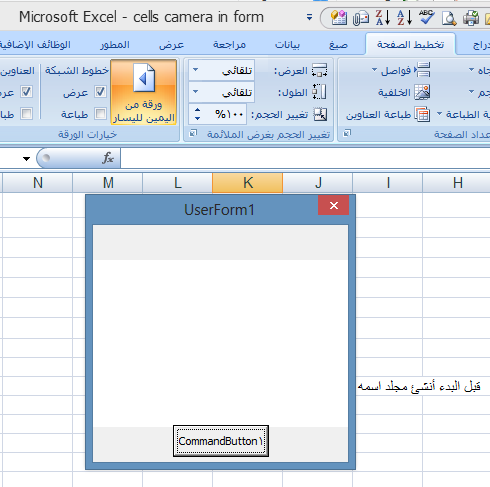
Task: Open the الخلفية background picture tool
Action: (x=404, y=92)
